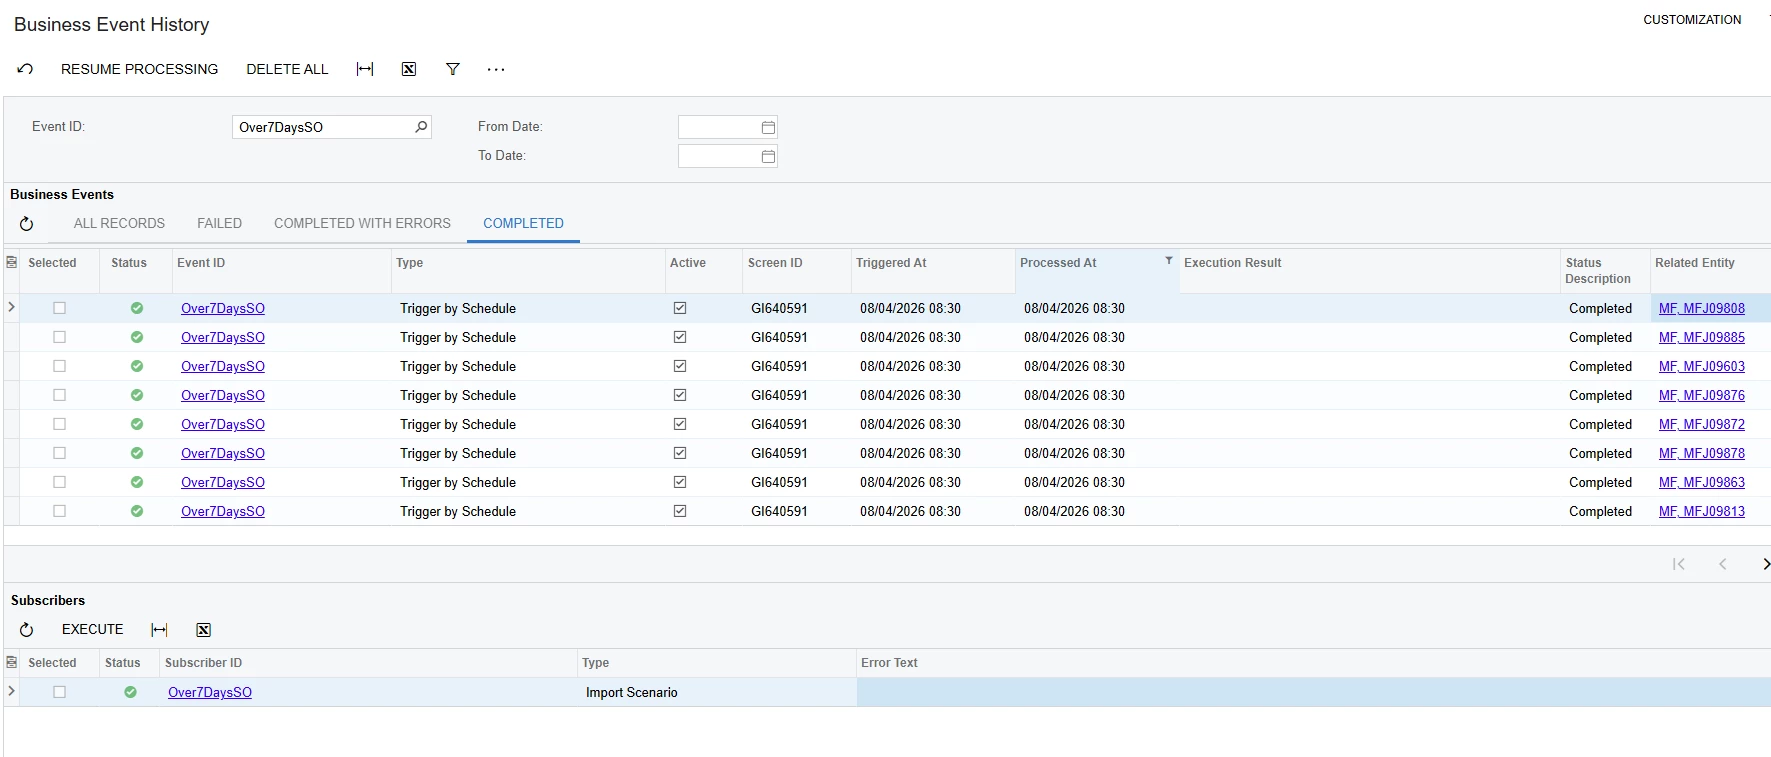This screenshot has width=1771, height=757.
Task: Refresh the Business Events grid
Action: pos(27,224)
